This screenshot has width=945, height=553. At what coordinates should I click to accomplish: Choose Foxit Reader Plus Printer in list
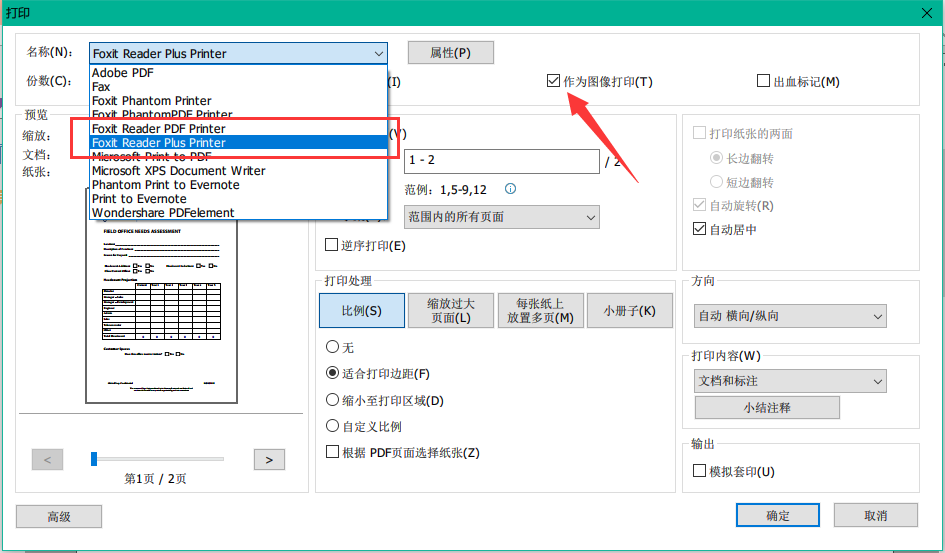point(238,143)
